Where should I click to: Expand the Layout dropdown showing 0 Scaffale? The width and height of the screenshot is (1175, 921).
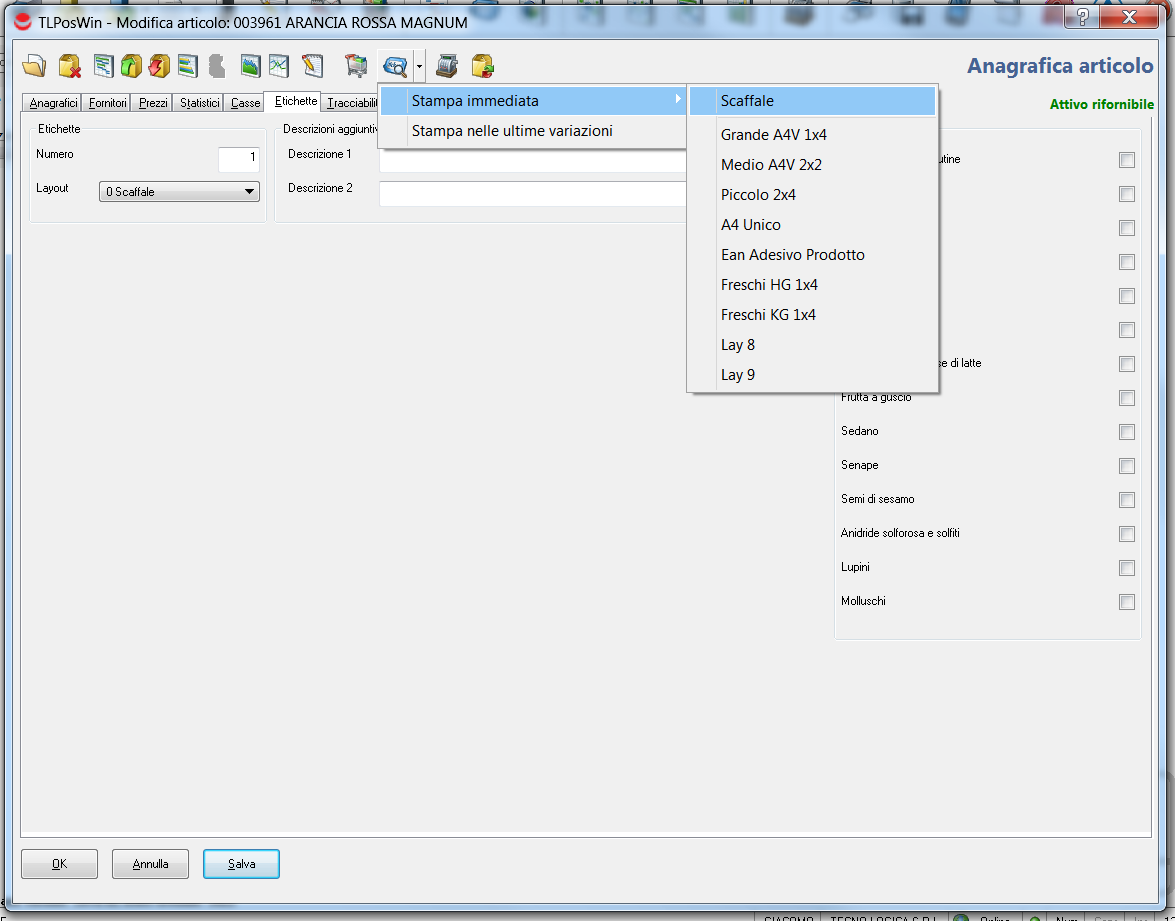[x=179, y=192]
